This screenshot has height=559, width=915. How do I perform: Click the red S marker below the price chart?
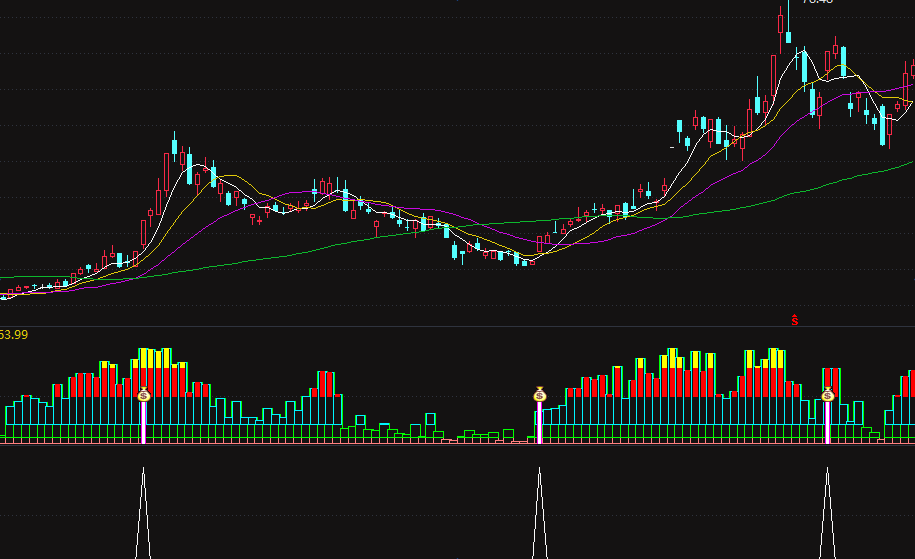[x=795, y=320]
